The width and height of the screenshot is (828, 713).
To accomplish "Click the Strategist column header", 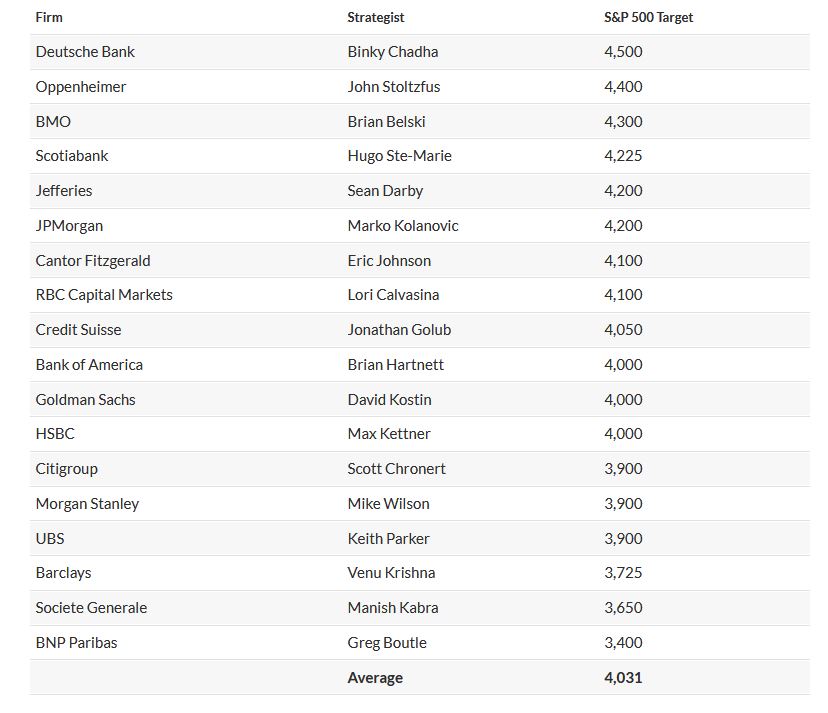I will [376, 17].
